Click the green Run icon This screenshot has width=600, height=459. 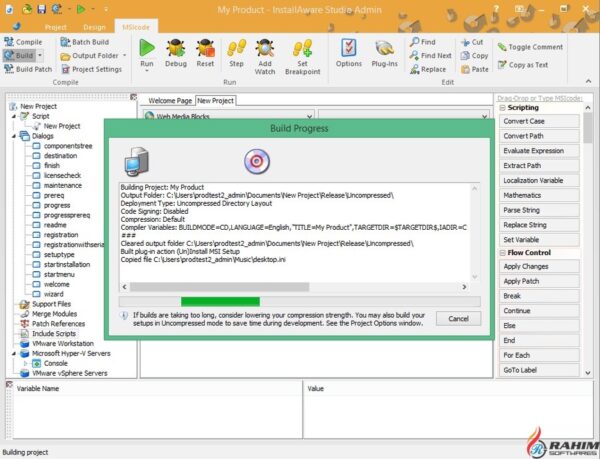[147, 48]
